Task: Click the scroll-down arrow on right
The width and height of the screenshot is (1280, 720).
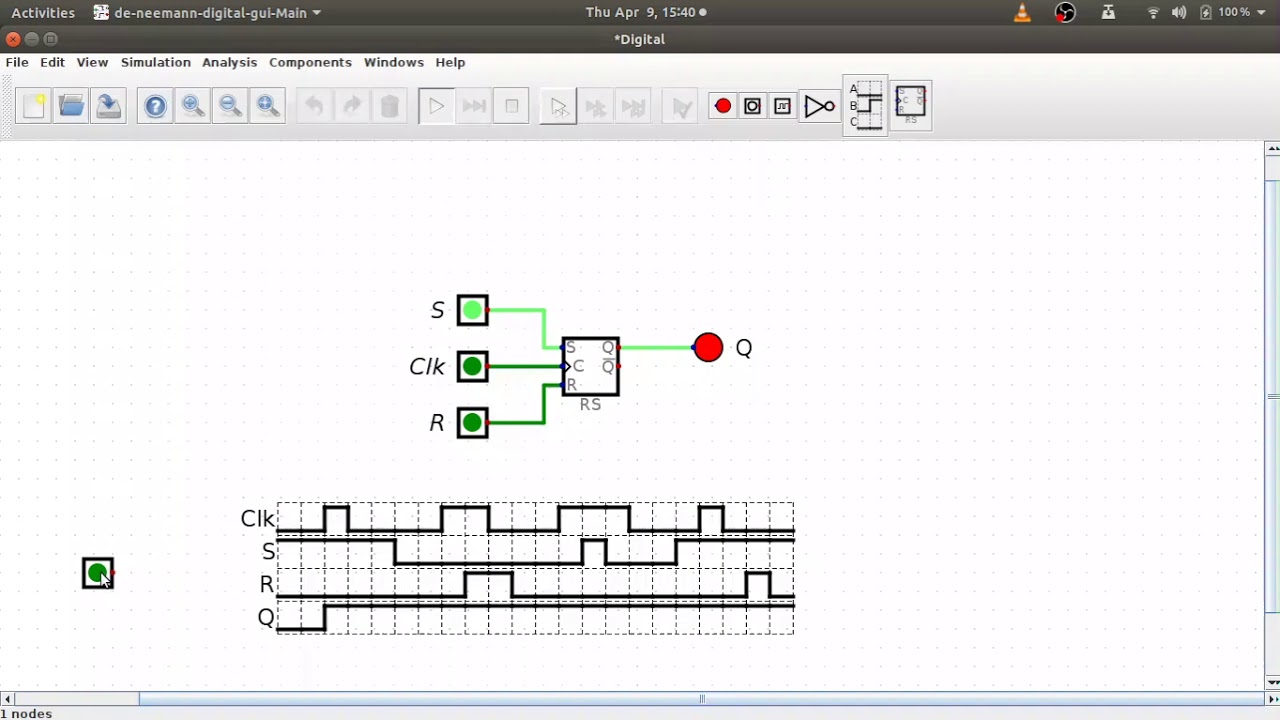Action: (1272, 682)
